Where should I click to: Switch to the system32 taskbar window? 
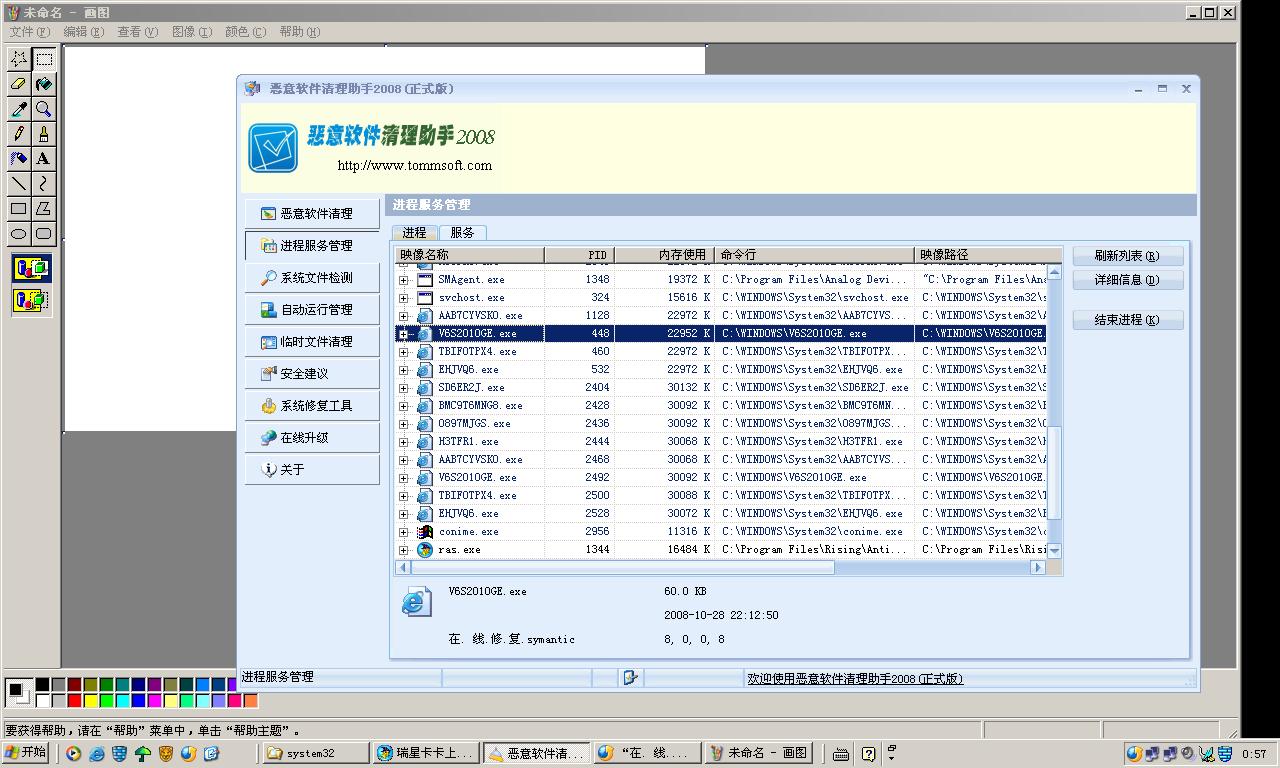click(x=316, y=753)
